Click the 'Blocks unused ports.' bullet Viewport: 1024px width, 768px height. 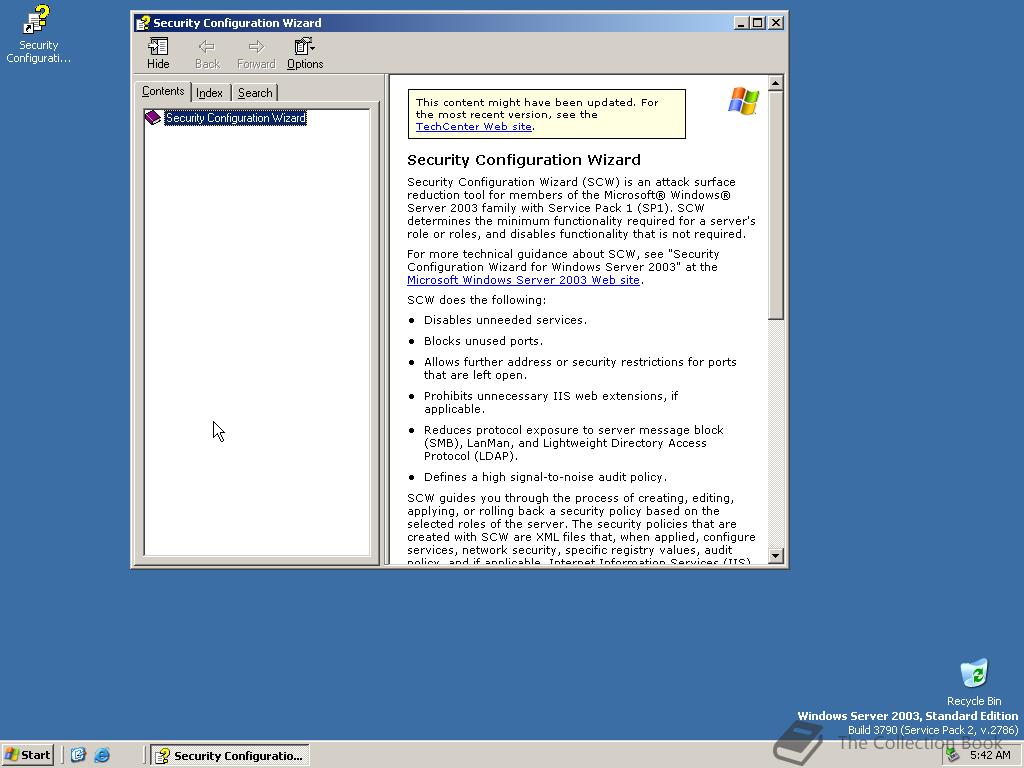[483, 341]
